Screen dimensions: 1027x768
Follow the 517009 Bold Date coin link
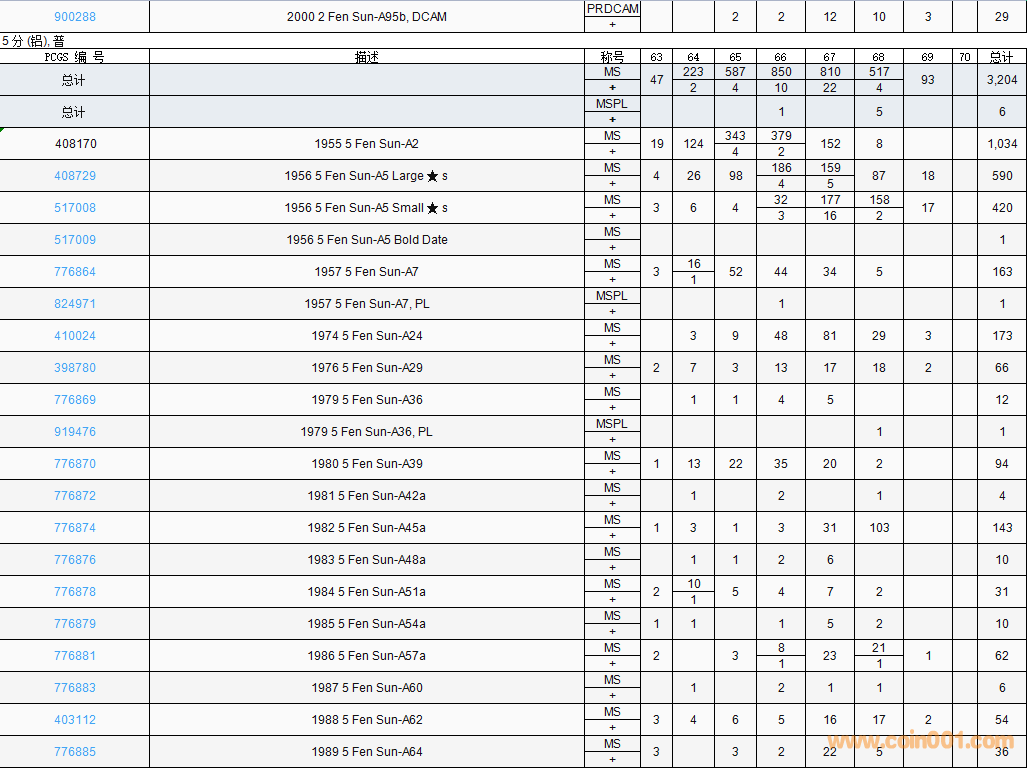click(x=75, y=240)
